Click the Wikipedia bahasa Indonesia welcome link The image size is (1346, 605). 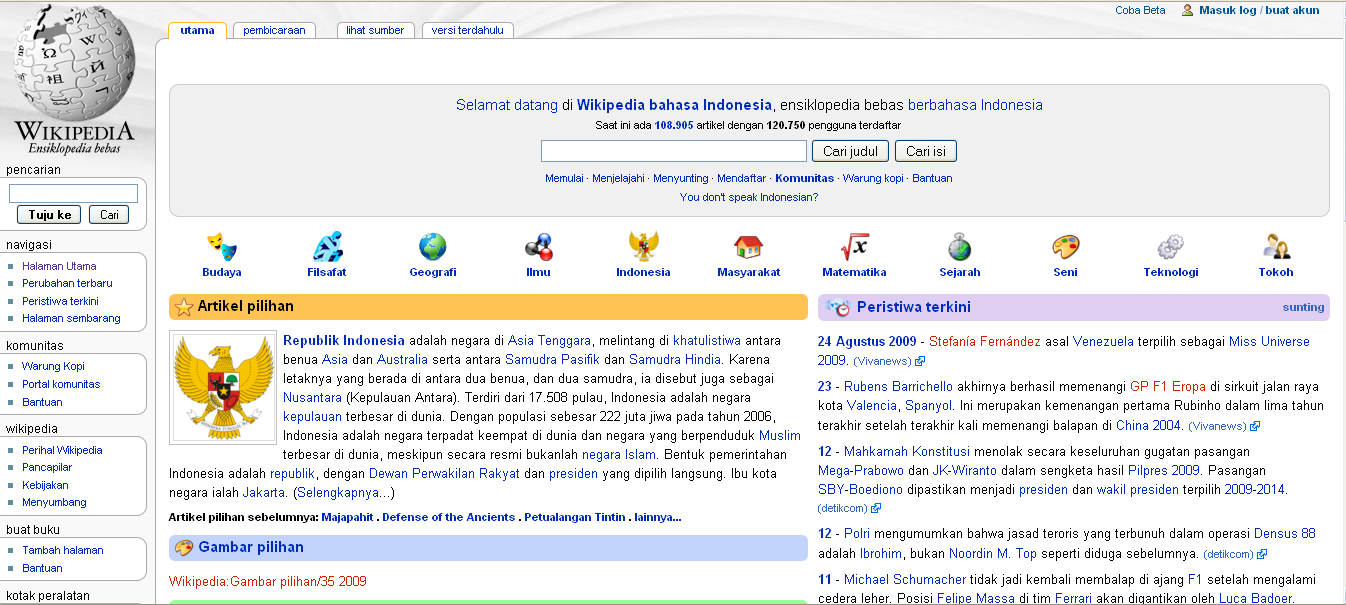(x=674, y=104)
